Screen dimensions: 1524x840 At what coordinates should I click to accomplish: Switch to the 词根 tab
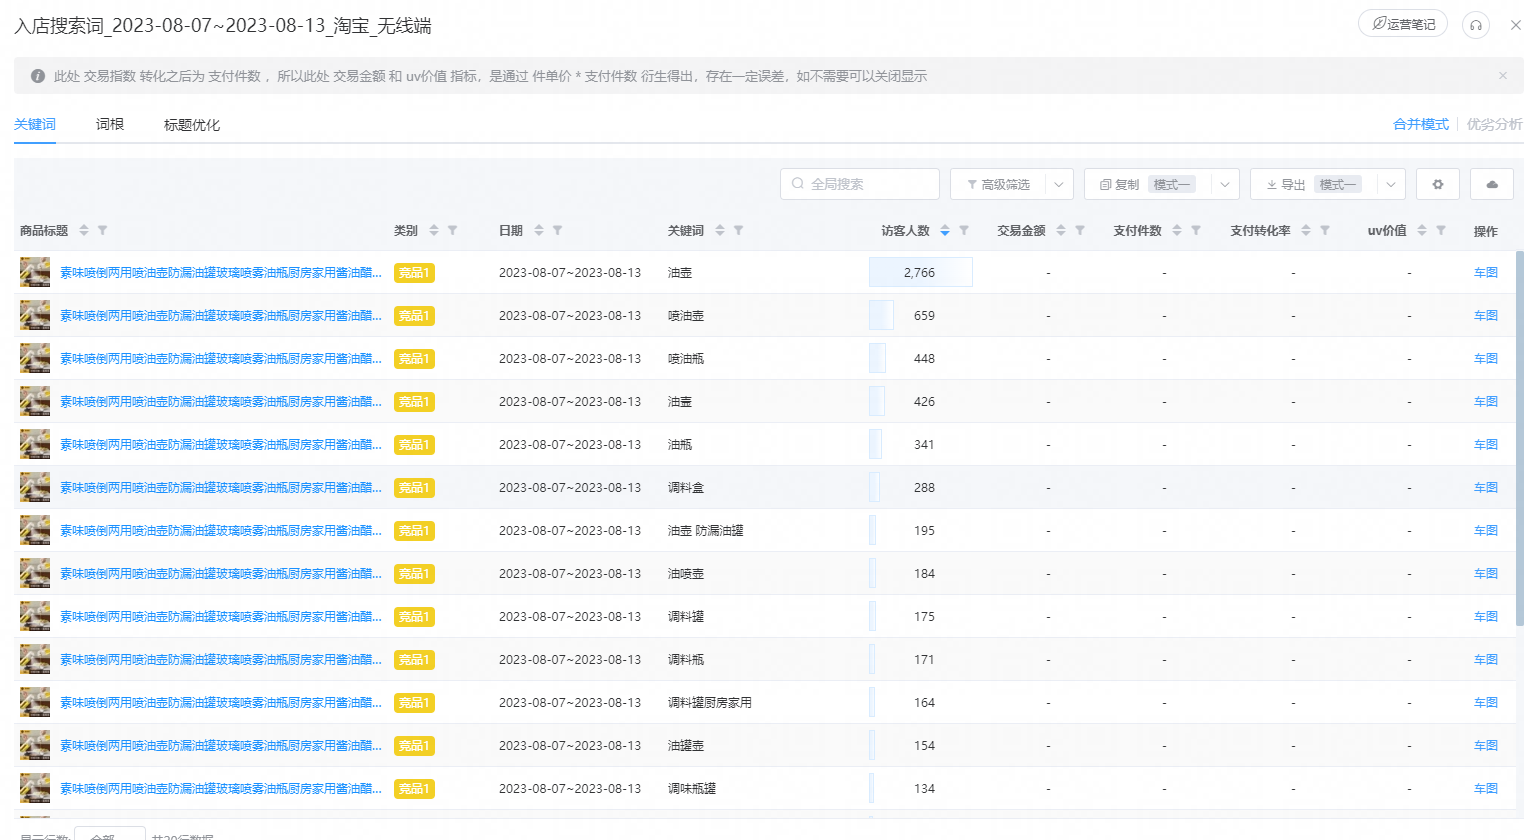(x=110, y=124)
